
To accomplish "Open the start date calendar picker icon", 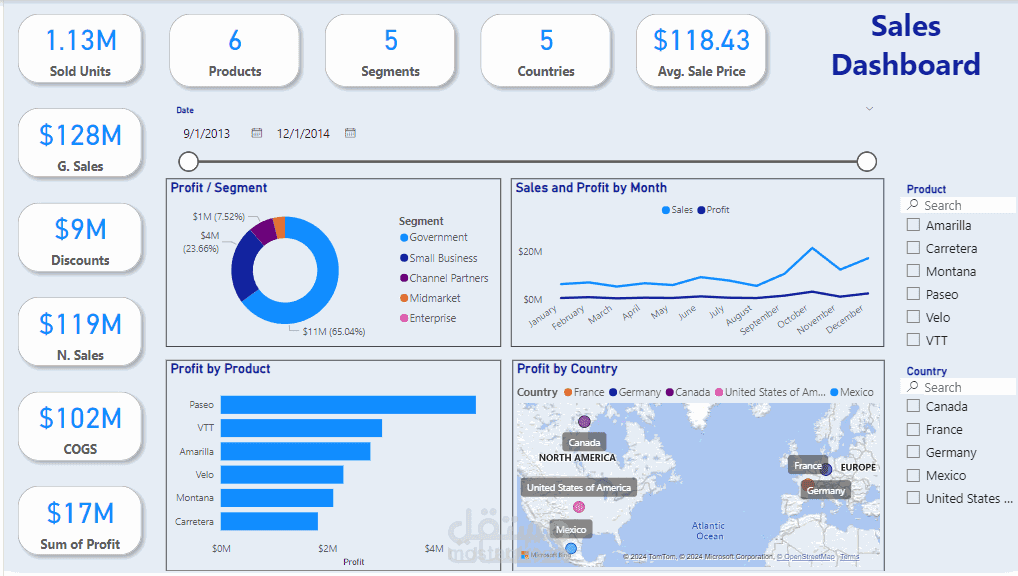I will [x=256, y=132].
